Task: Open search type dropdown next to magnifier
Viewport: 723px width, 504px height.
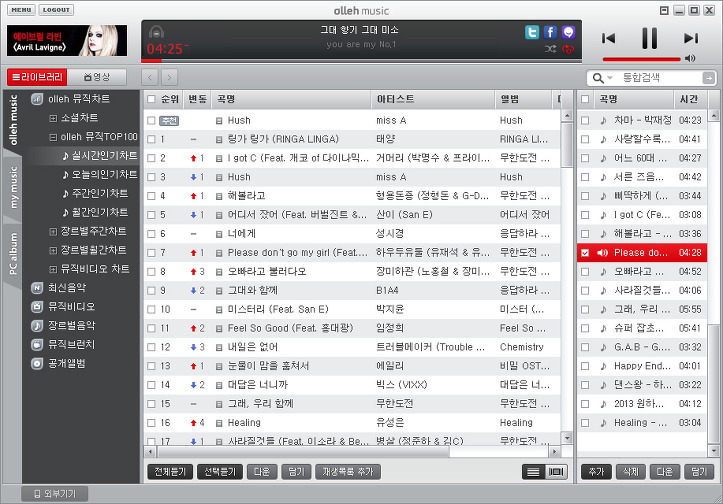Action: 610,78
